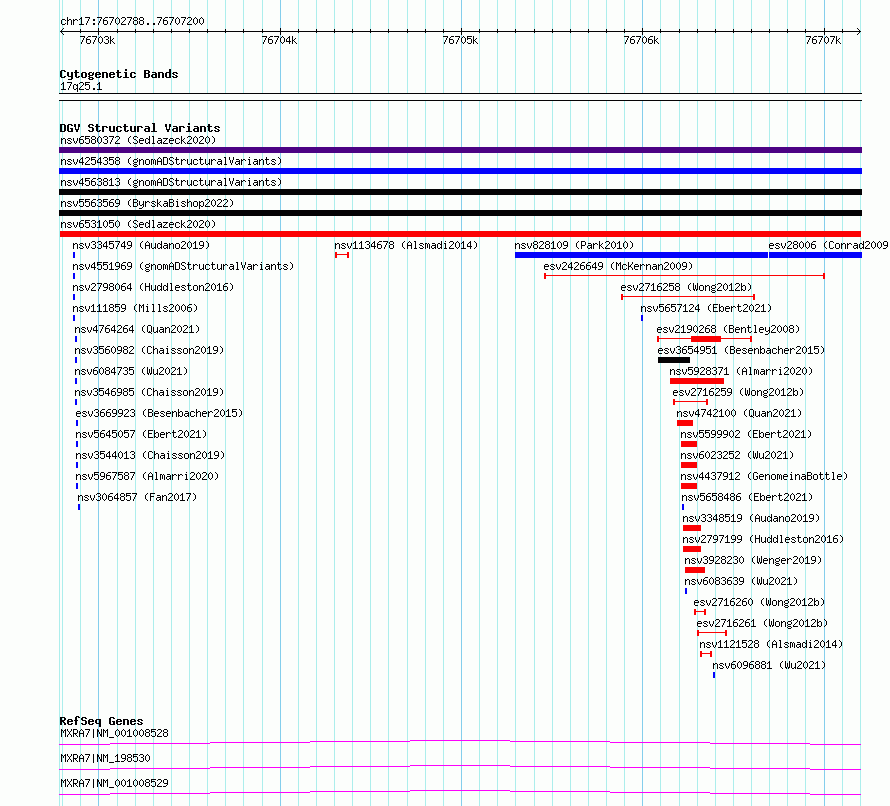Image resolution: width=890 pixels, height=806 pixels.
Task: Select the chr17:76702788..76707200 region label
Action: click(x=132, y=22)
